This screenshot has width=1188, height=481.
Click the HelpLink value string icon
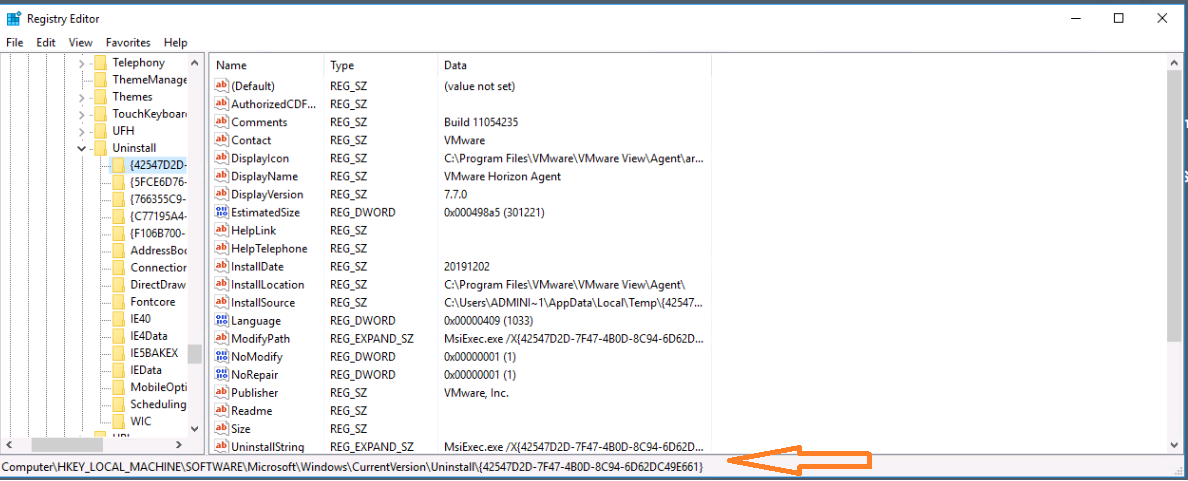tap(222, 230)
